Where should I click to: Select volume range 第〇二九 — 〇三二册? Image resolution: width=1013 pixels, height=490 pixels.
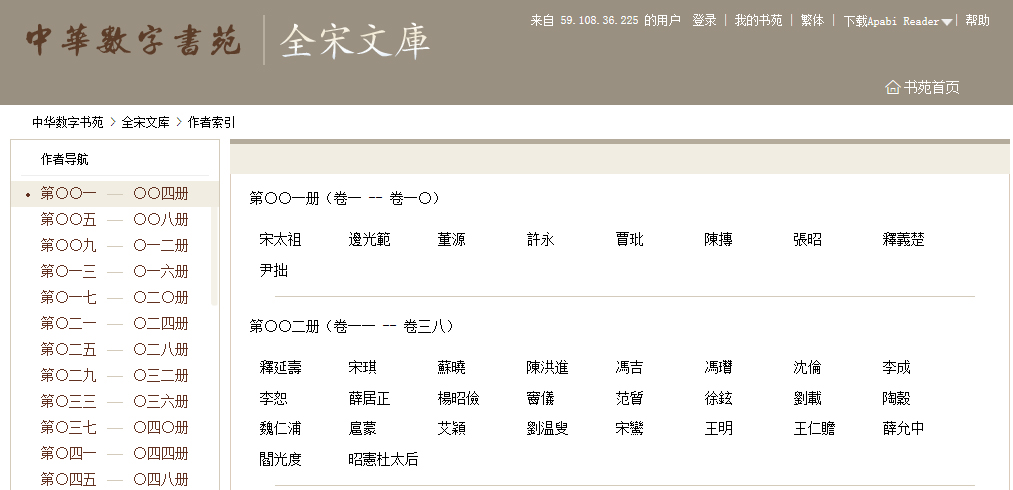click(x=114, y=376)
